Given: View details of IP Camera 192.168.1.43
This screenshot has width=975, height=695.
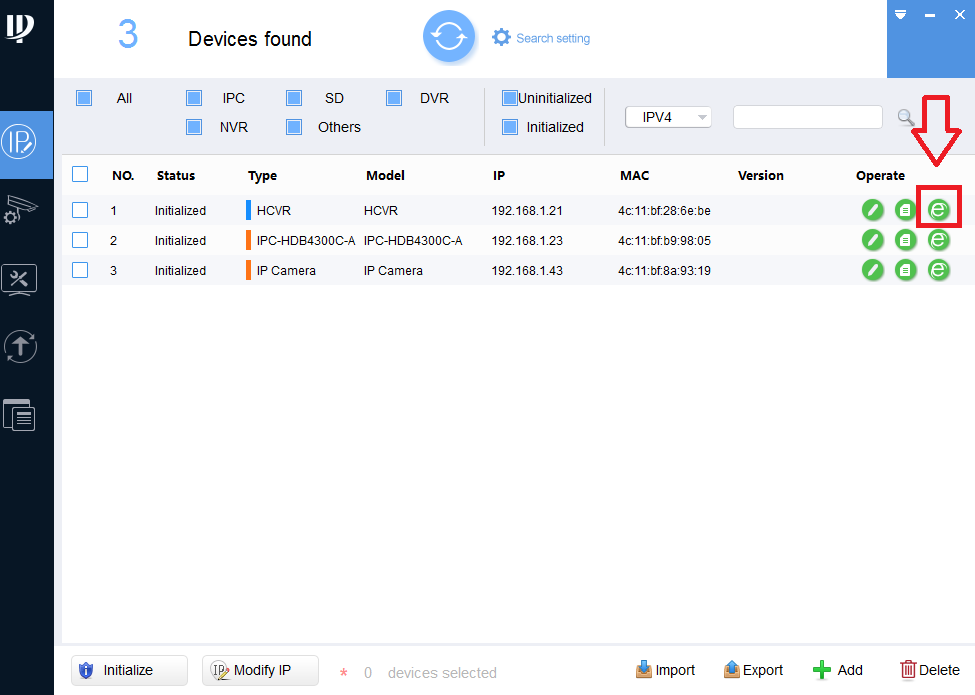Looking at the screenshot, I should [905, 270].
